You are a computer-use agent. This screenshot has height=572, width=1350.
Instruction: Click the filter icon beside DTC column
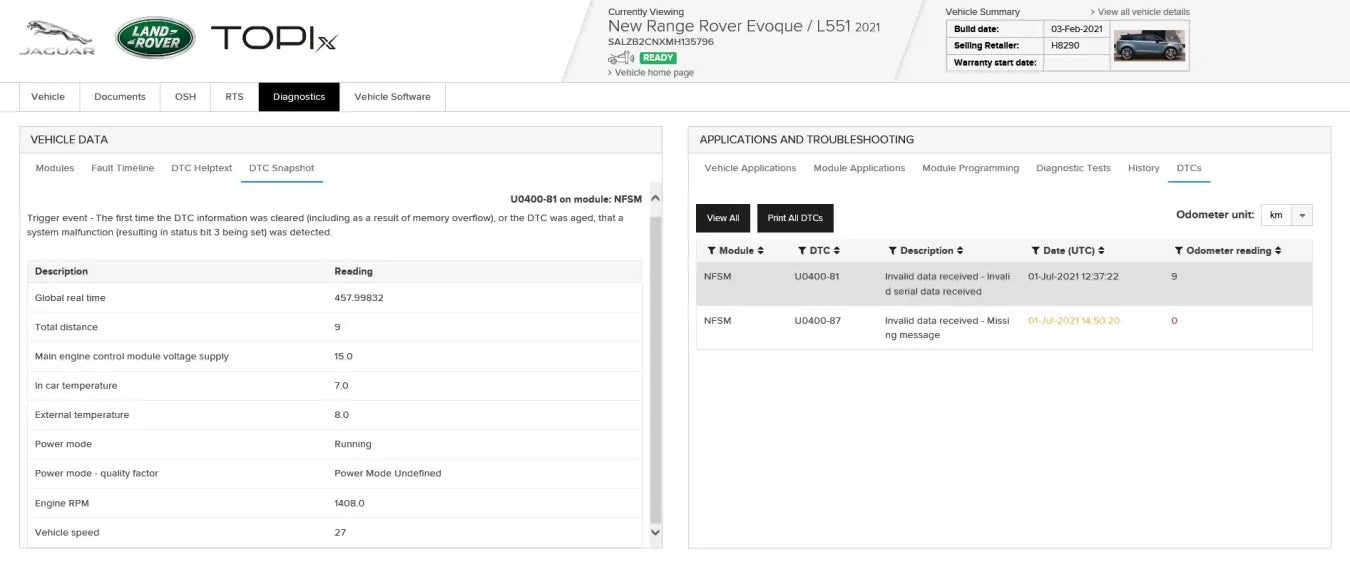802,251
